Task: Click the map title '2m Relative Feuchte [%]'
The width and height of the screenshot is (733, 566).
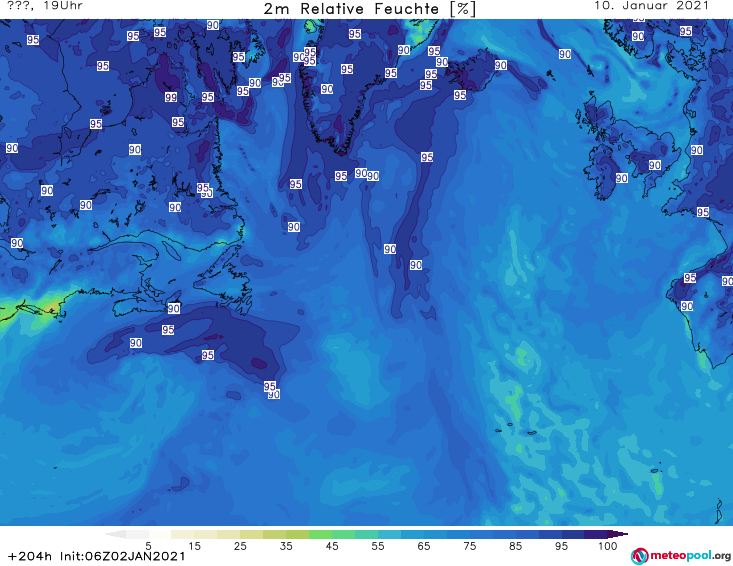Action: coord(369,9)
